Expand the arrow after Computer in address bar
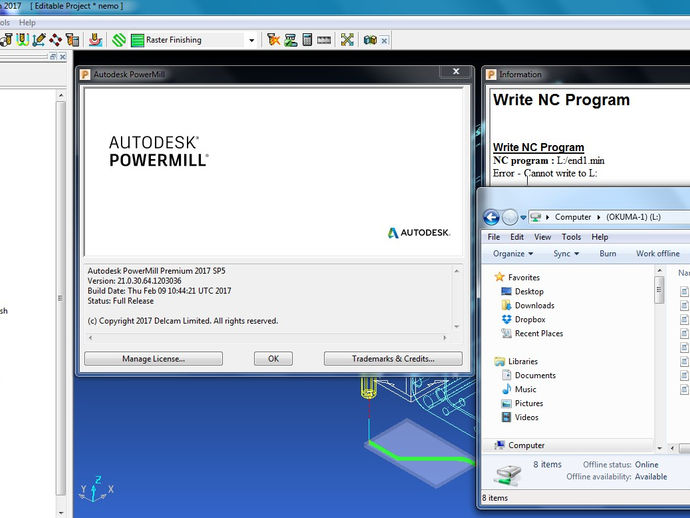This screenshot has height=518, width=690. (x=598, y=217)
